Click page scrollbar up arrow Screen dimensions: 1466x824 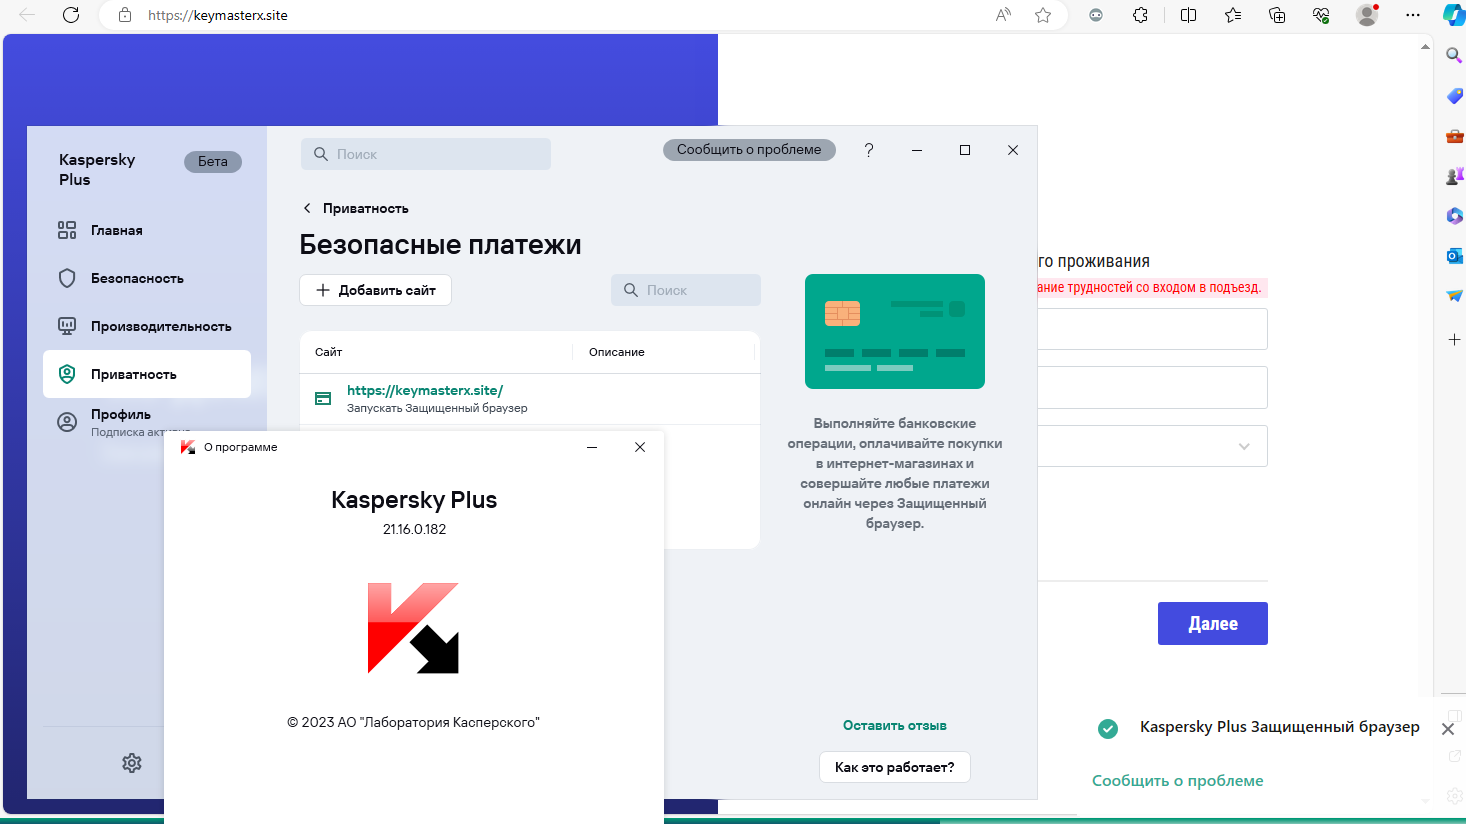pos(1425,46)
